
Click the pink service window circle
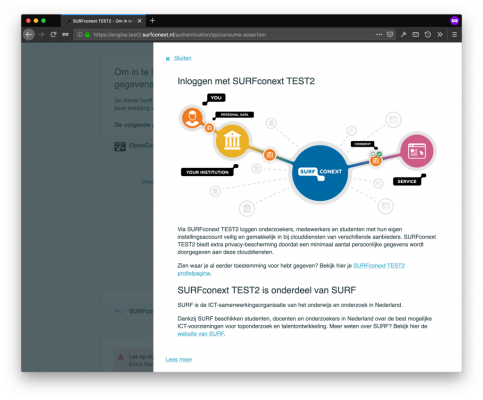pyautogui.click(x=417, y=151)
